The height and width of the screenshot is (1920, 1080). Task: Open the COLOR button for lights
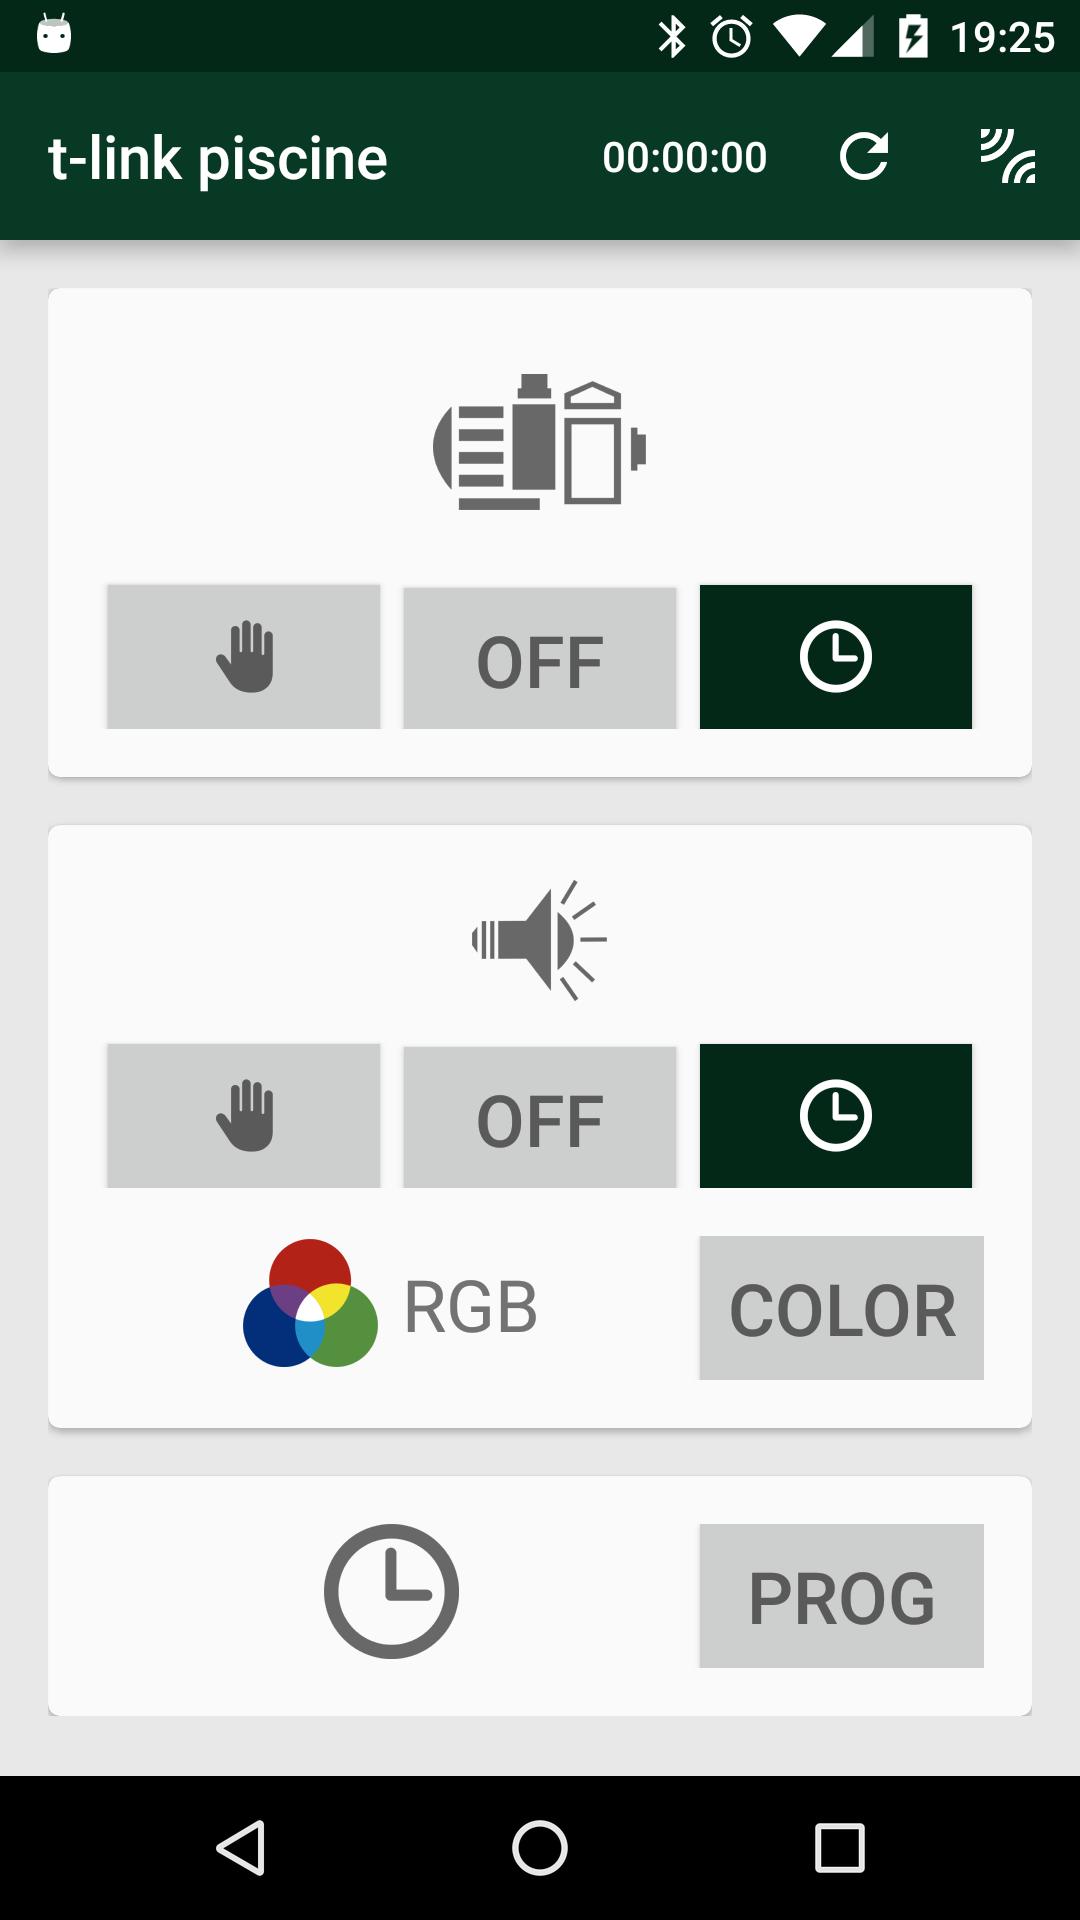[x=842, y=1308]
